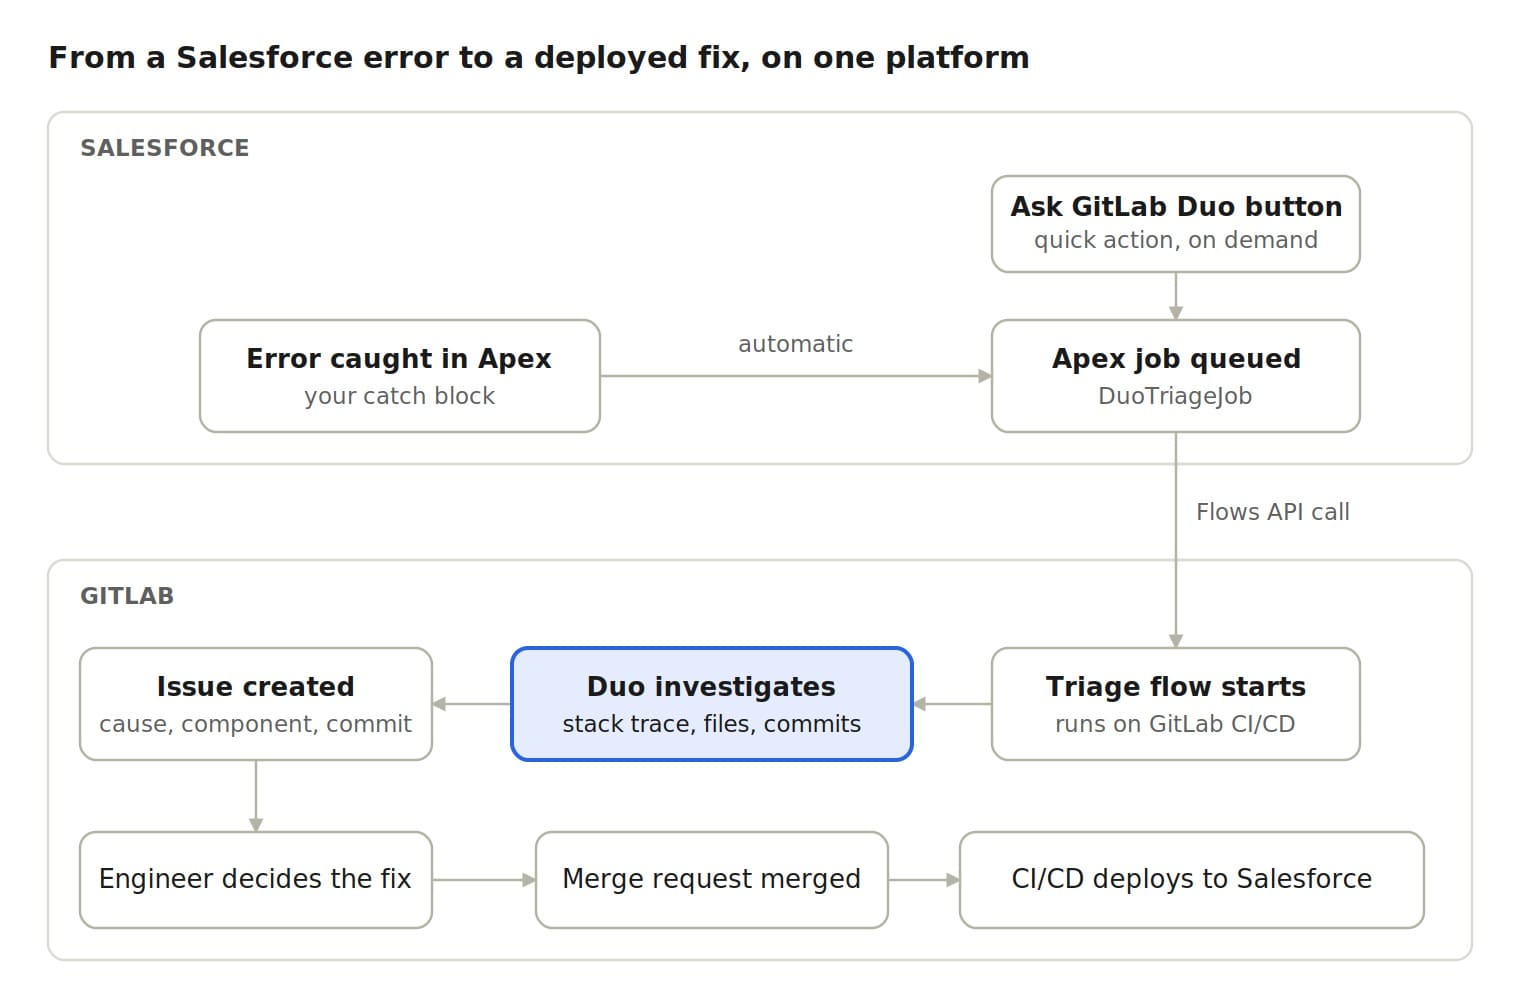Click the 'automatic' arrow label
The height and width of the screenshot is (1008, 1520).
(795, 344)
